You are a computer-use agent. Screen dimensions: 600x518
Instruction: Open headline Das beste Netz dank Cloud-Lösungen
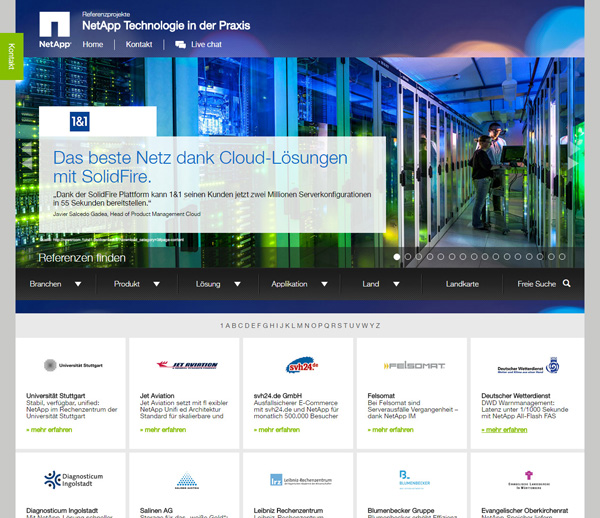coord(200,167)
